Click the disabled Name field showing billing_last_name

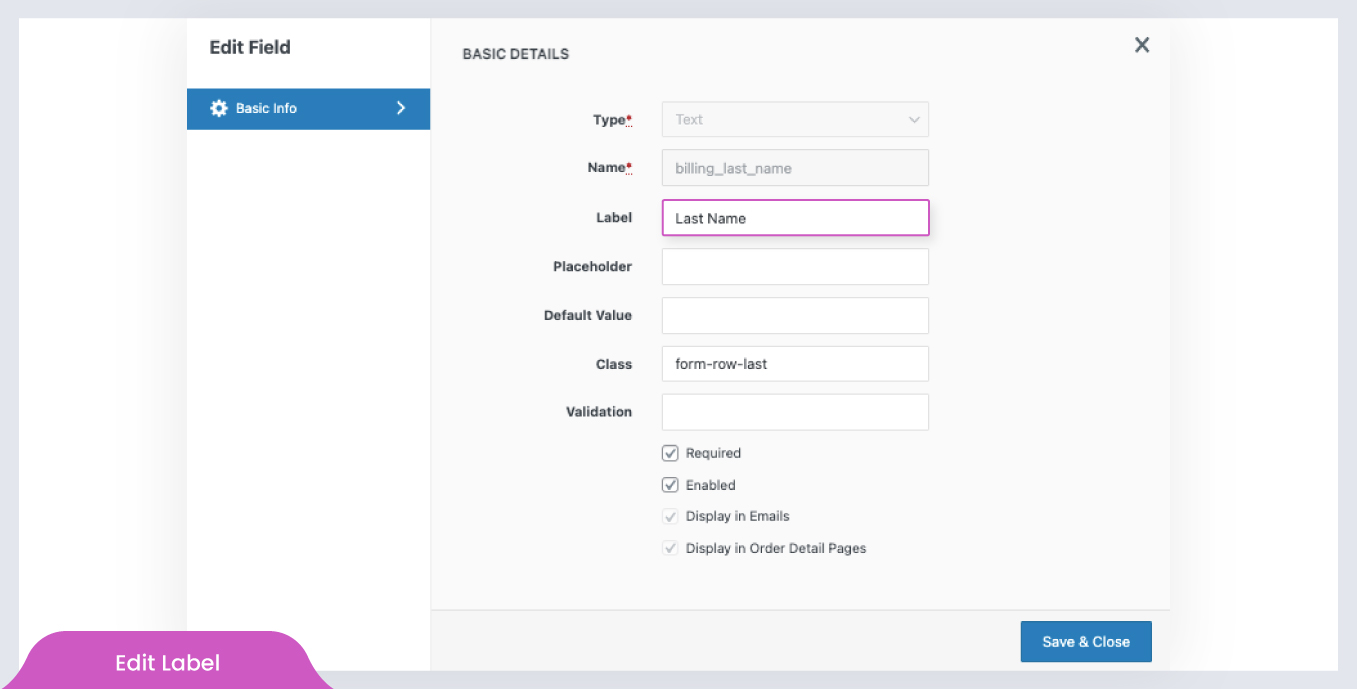tap(795, 167)
